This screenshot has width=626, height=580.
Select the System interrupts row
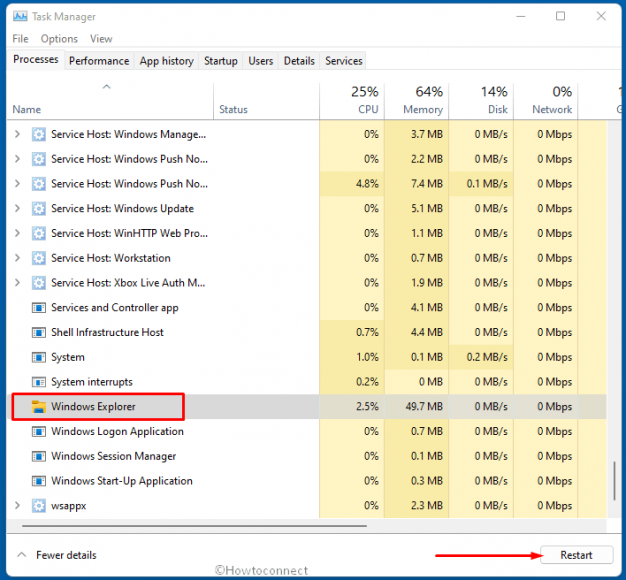pos(306,382)
